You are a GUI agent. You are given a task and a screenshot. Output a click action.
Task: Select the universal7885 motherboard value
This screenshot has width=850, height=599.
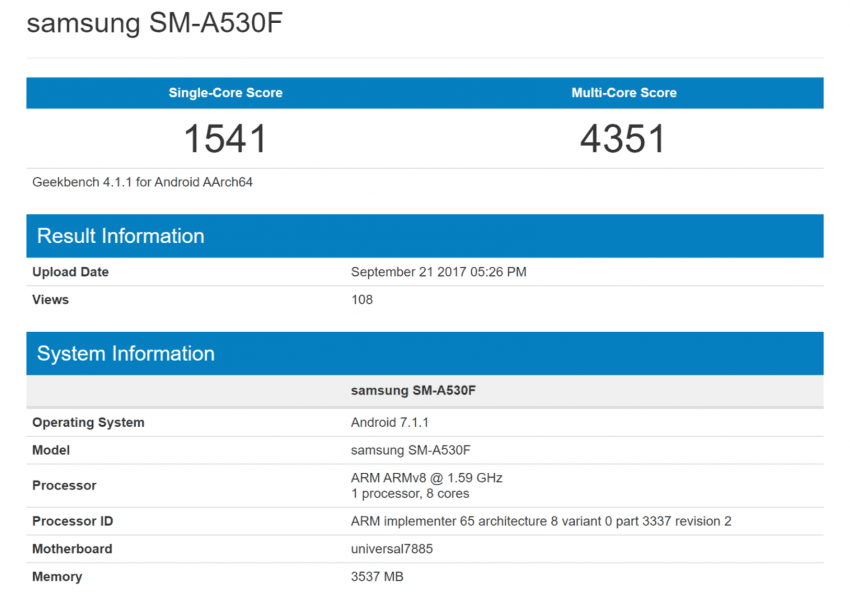pyautogui.click(x=392, y=549)
